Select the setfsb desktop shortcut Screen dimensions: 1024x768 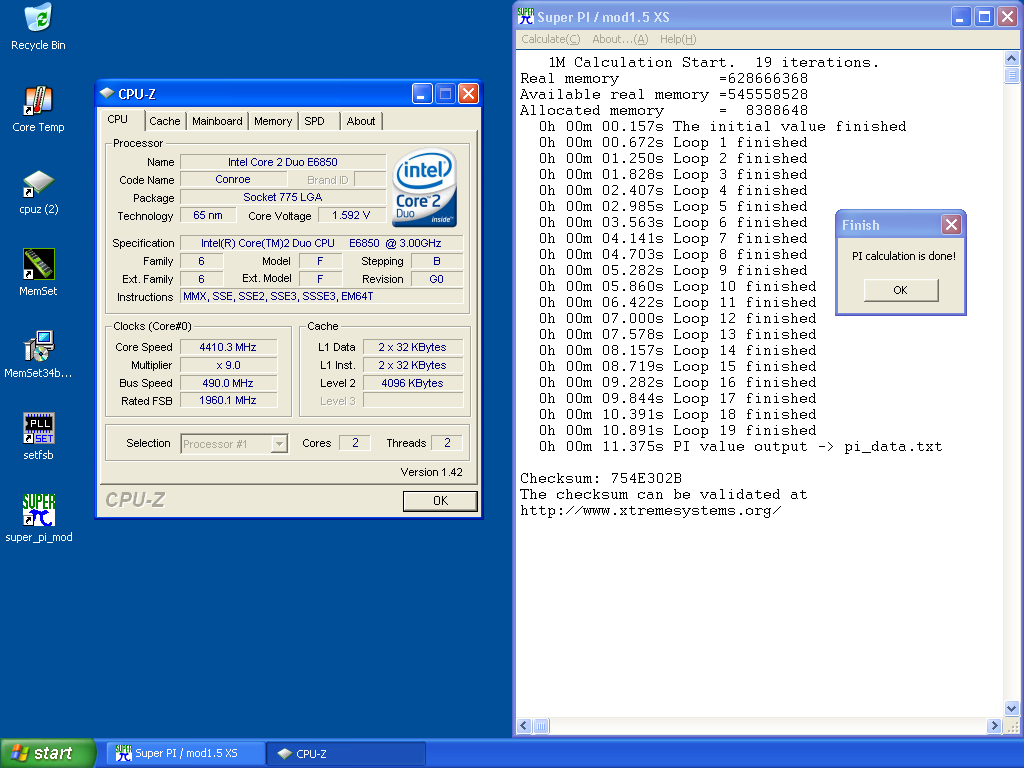38,437
